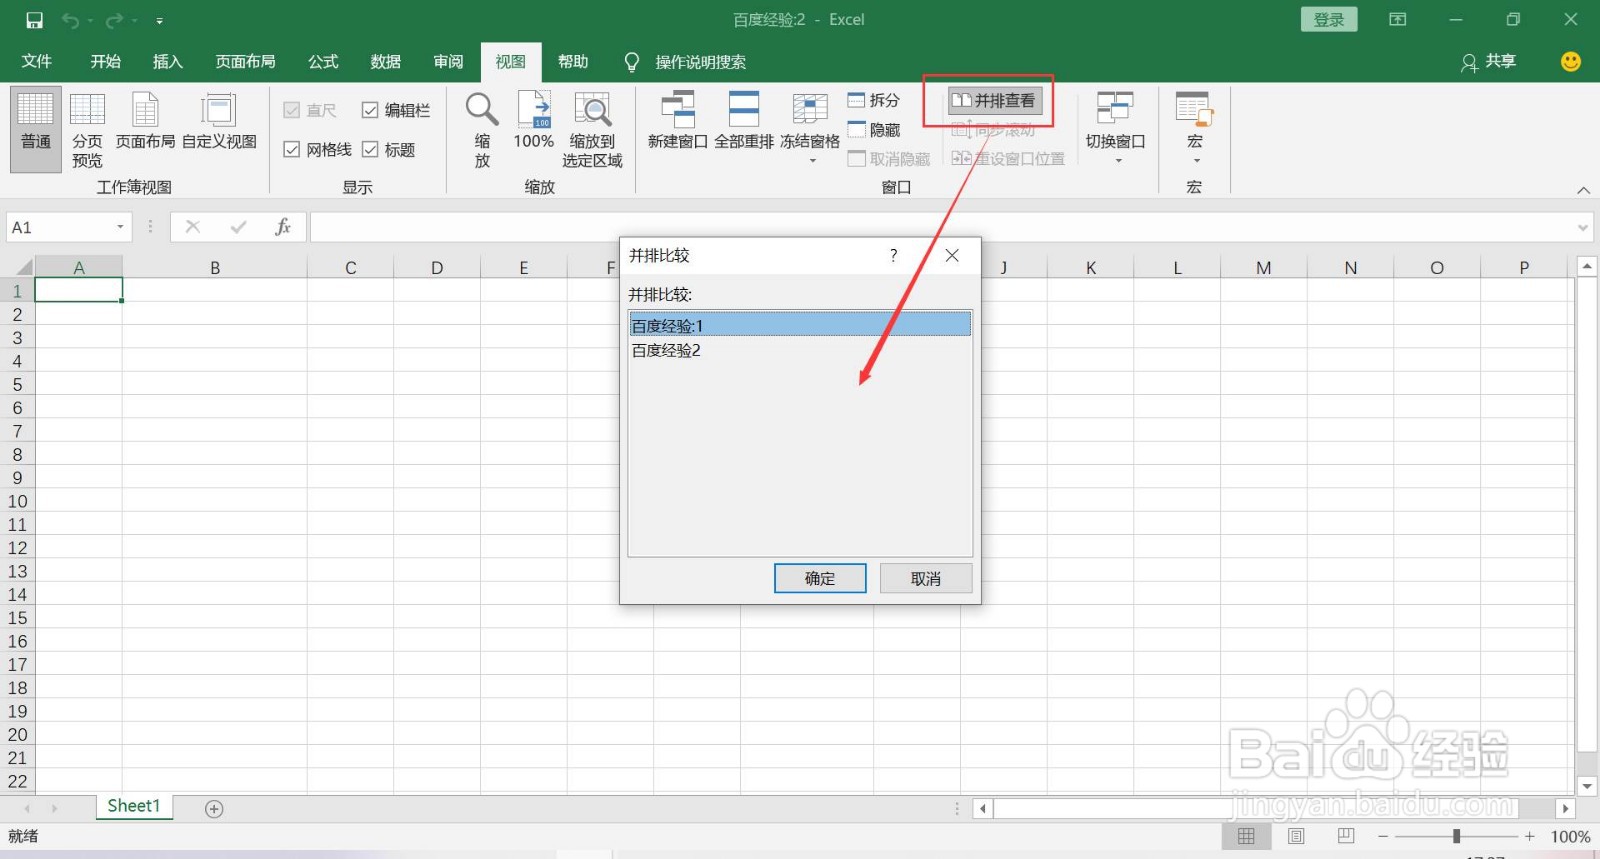Image resolution: width=1600 pixels, height=859 pixels.
Task: Click the Select All corner button
Action: tap(20, 267)
